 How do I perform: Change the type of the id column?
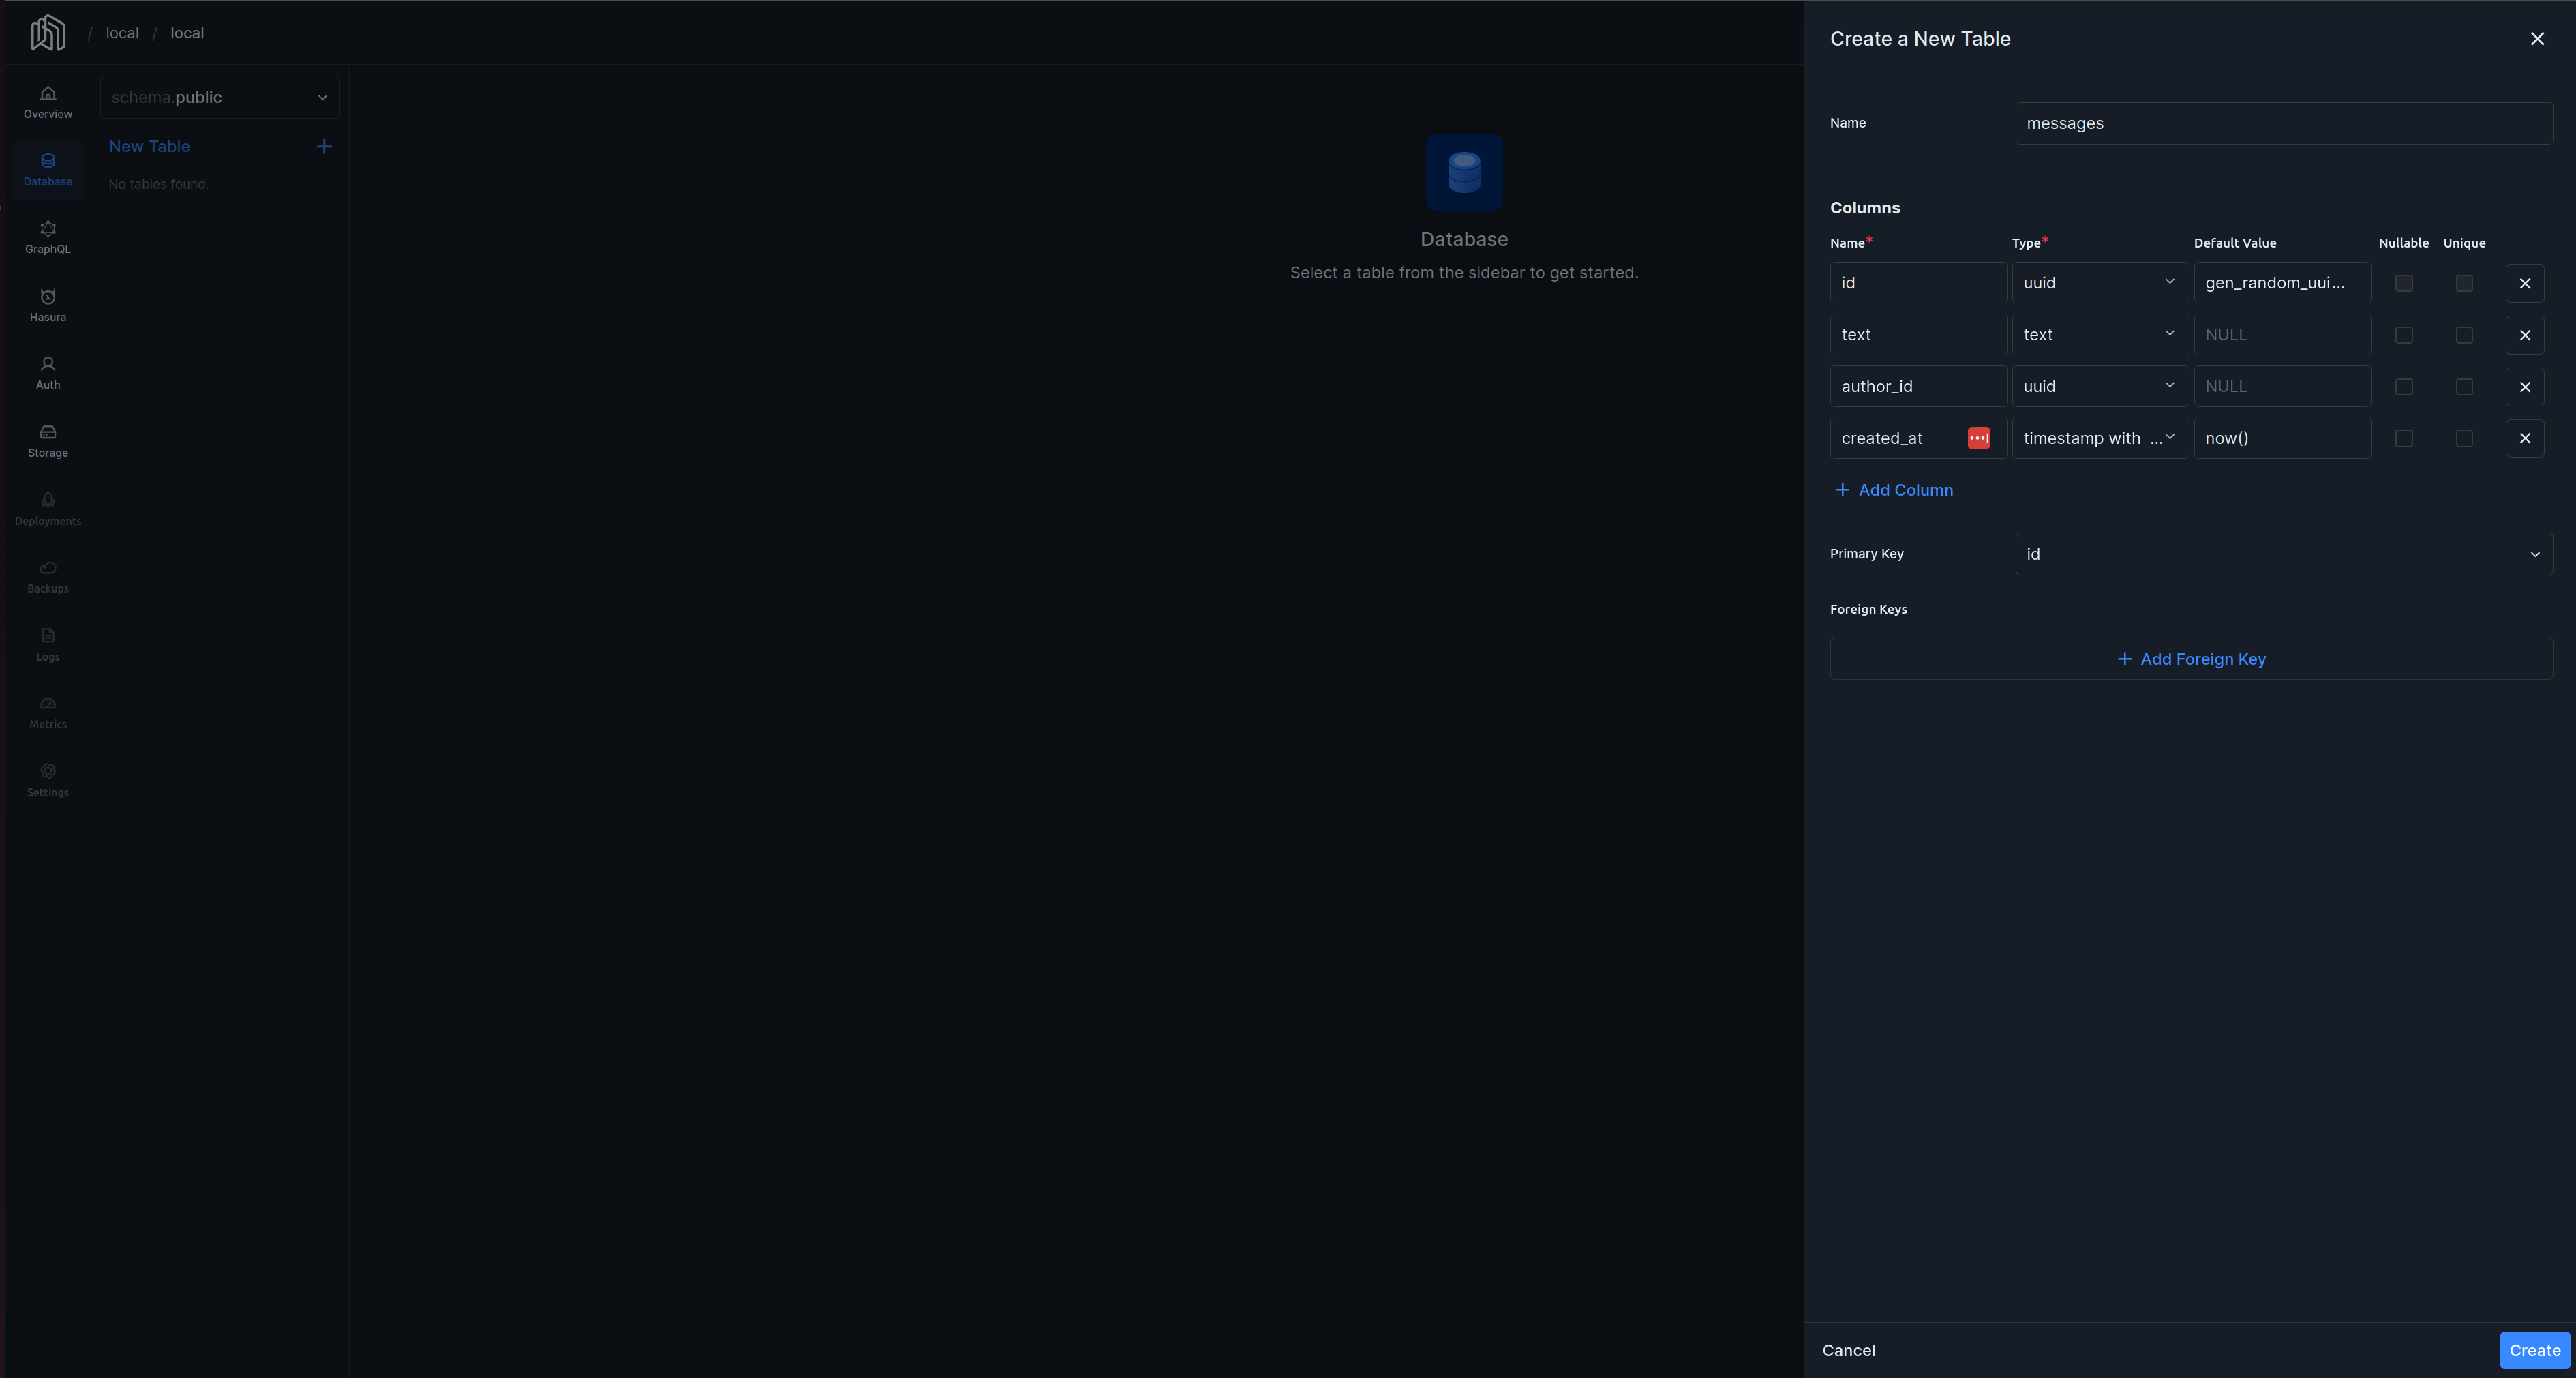point(2100,282)
